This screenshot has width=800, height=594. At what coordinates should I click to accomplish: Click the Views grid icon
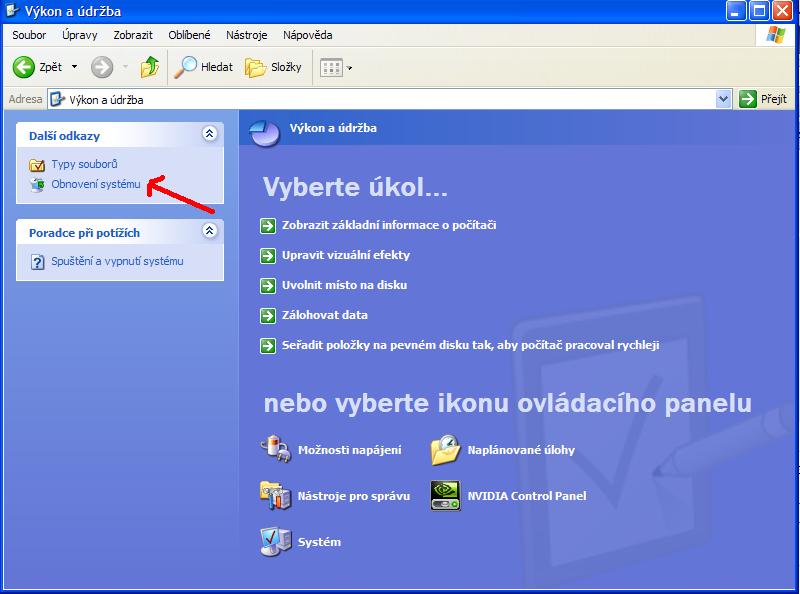click(x=331, y=67)
